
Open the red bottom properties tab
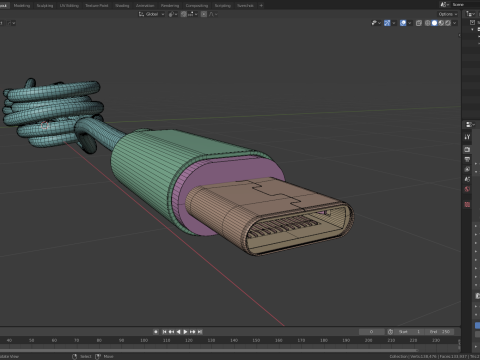coord(467,204)
